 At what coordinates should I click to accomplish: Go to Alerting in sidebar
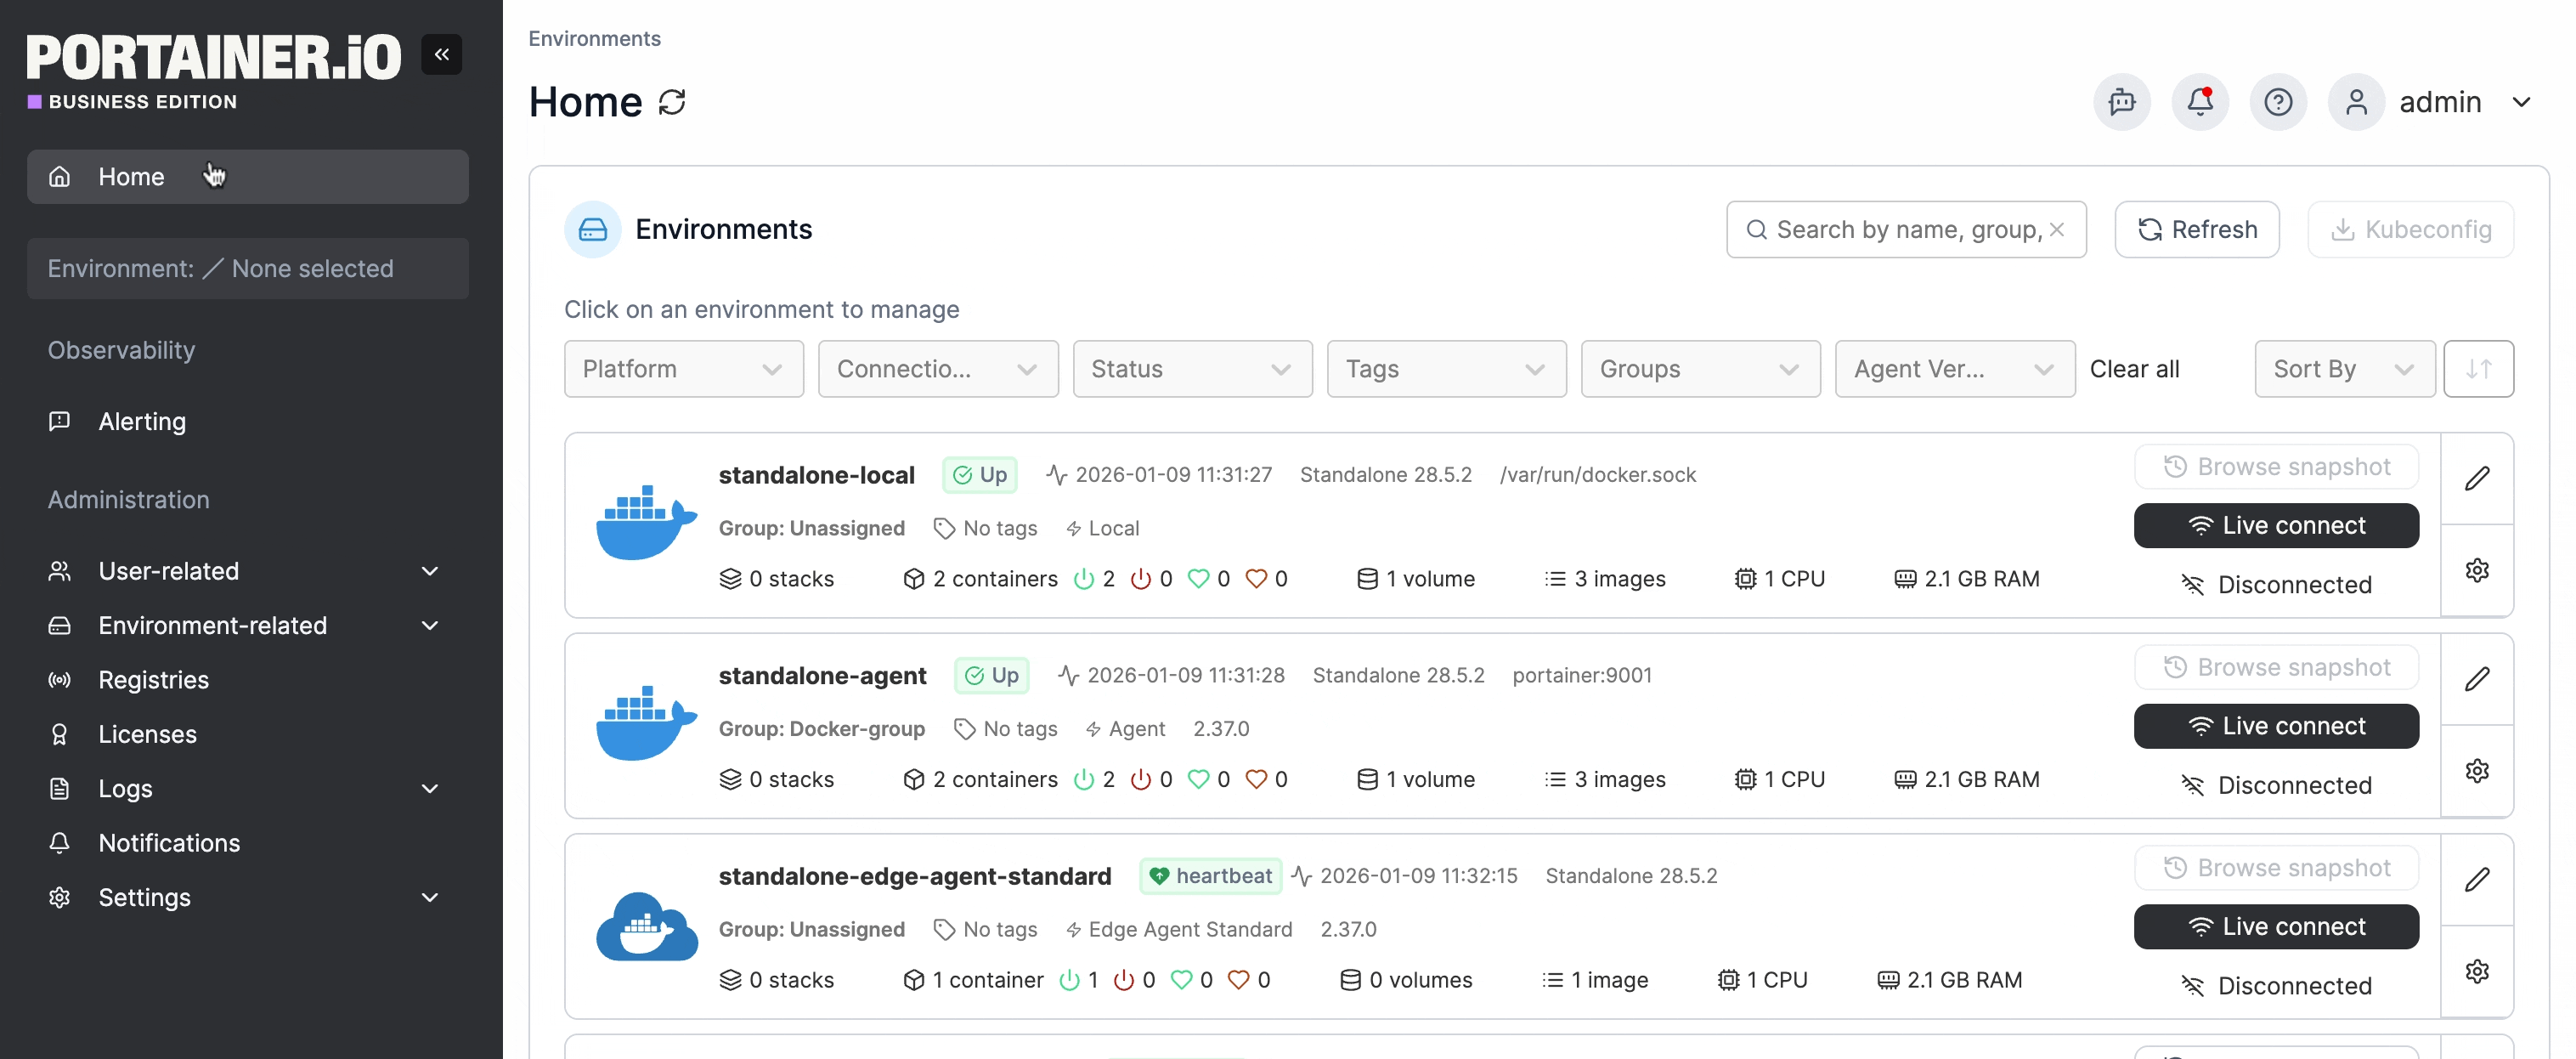pos(142,422)
